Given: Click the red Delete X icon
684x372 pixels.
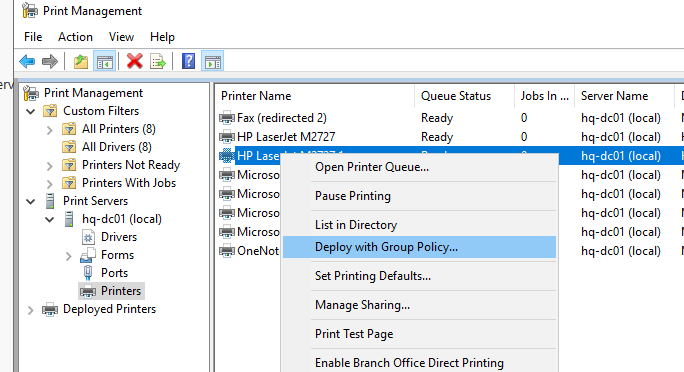Looking at the screenshot, I should (x=135, y=61).
